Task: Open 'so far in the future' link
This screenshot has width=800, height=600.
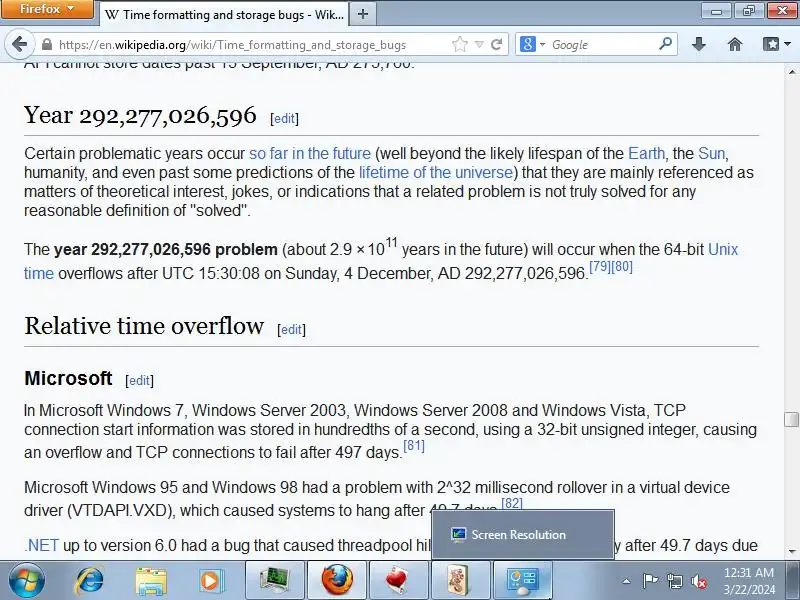Action: pos(310,154)
